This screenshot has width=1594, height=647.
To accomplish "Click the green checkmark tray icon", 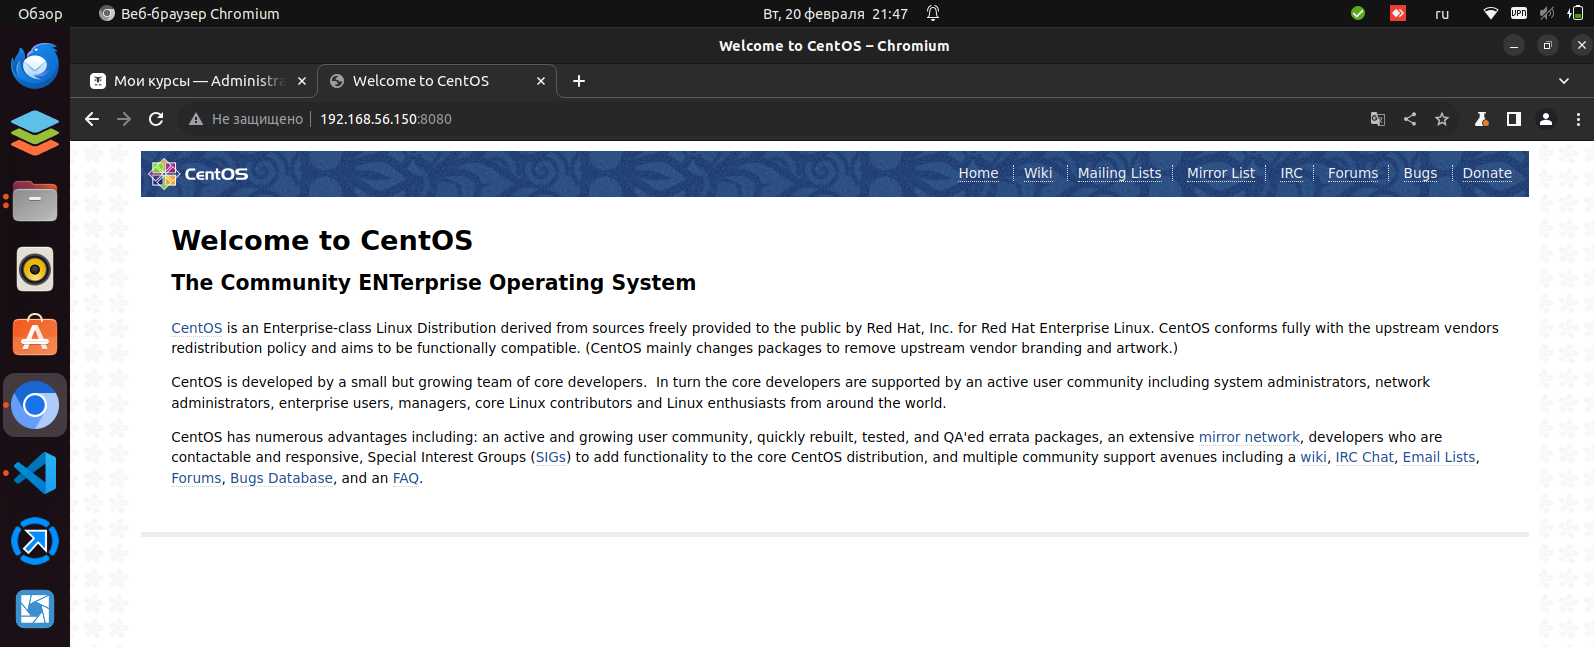I will tap(1358, 13).
